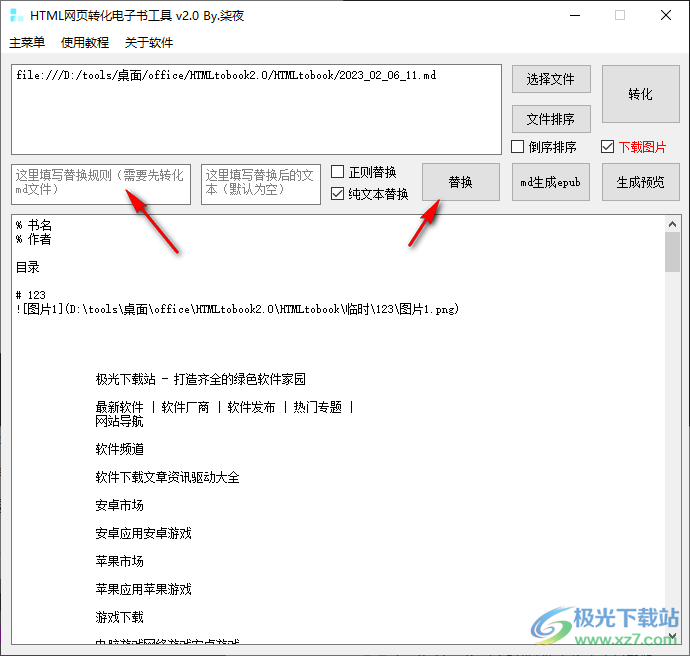This screenshot has width=690, height=656.
Task: Click the 文件排序 button
Action: click(x=551, y=119)
